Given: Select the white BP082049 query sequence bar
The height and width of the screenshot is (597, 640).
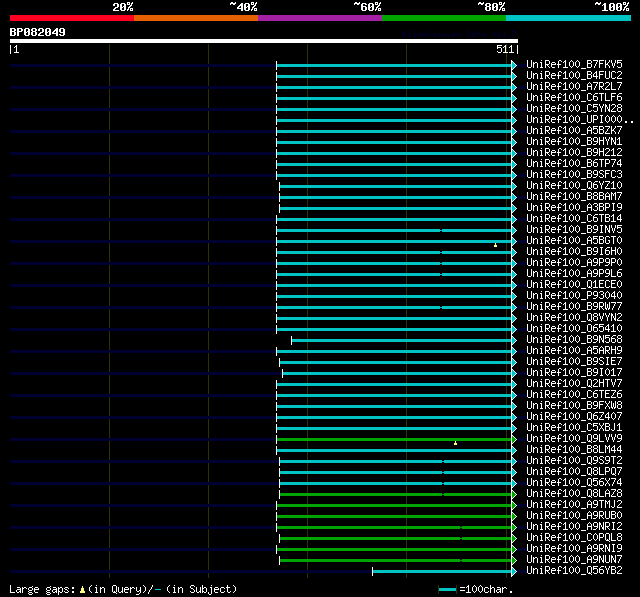Looking at the screenshot, I should [264, 41].
